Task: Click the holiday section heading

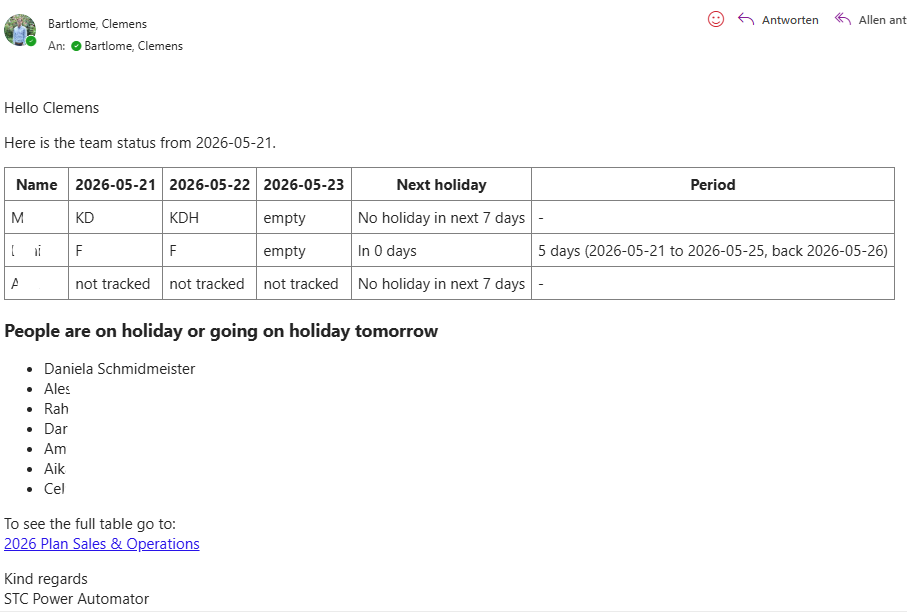Action: (221, 331)
